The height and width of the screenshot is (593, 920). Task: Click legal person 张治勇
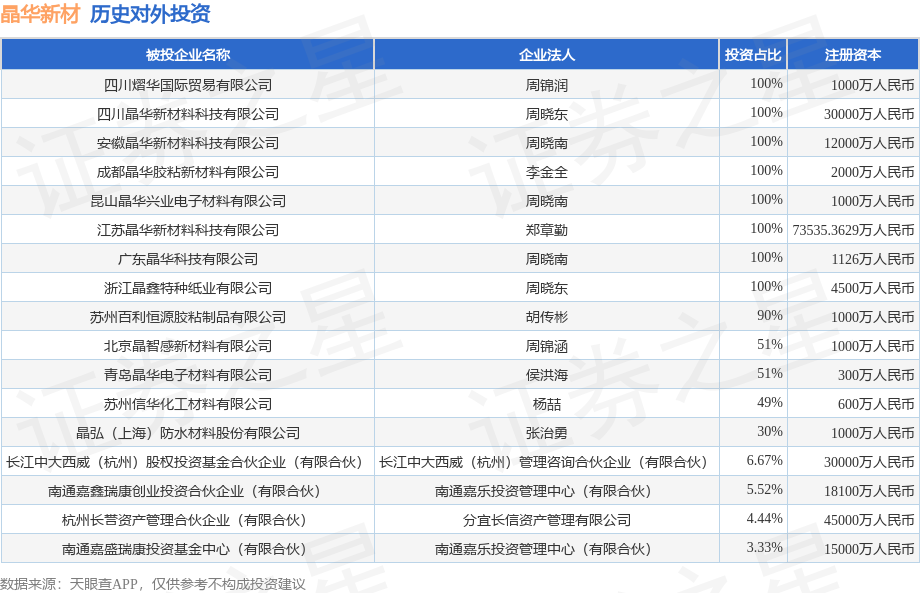tap(546, 433)
